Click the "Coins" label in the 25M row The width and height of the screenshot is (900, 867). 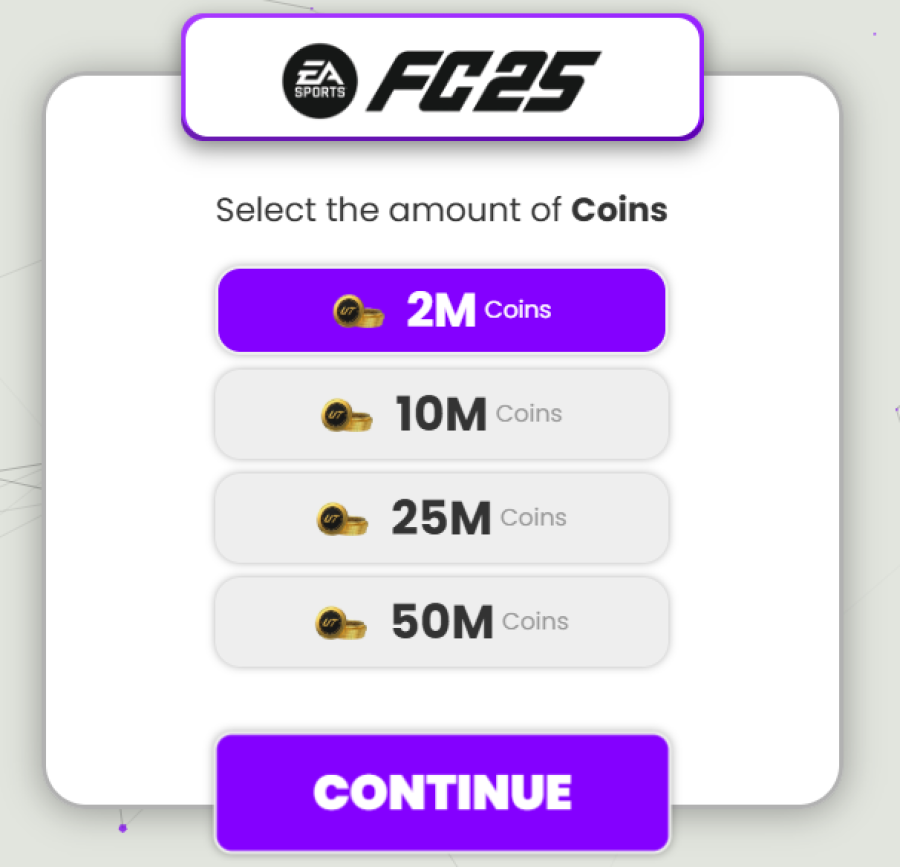tap(533, 518)
